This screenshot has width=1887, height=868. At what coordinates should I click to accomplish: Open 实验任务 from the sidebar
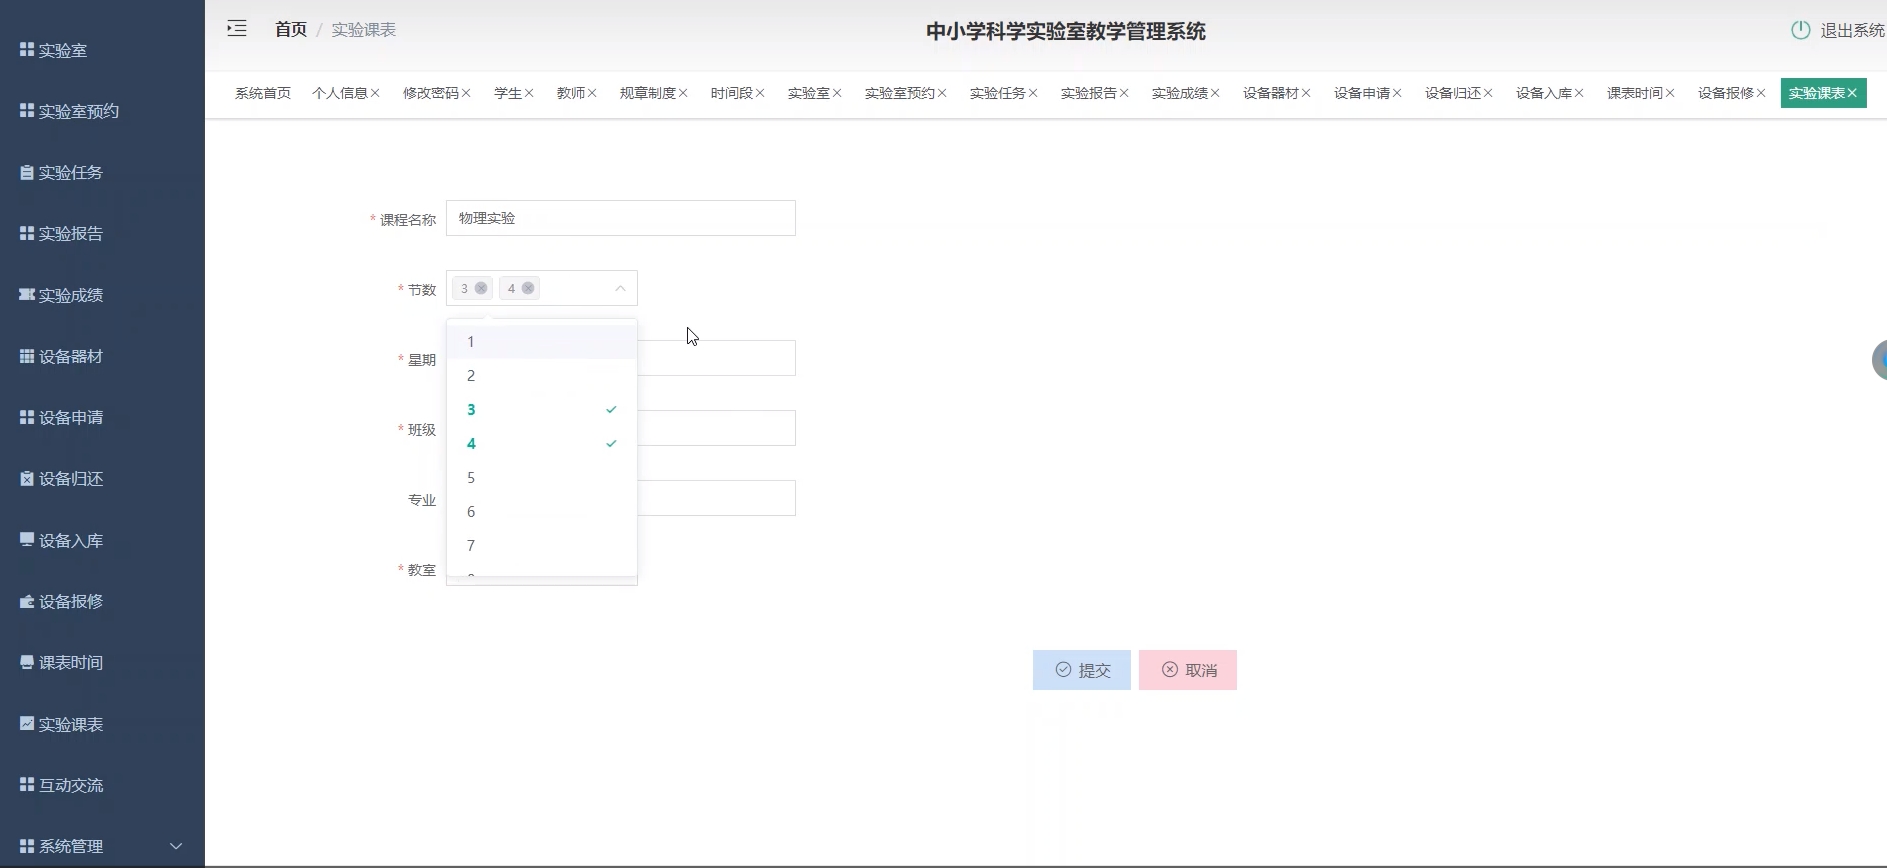pos(70,172)
